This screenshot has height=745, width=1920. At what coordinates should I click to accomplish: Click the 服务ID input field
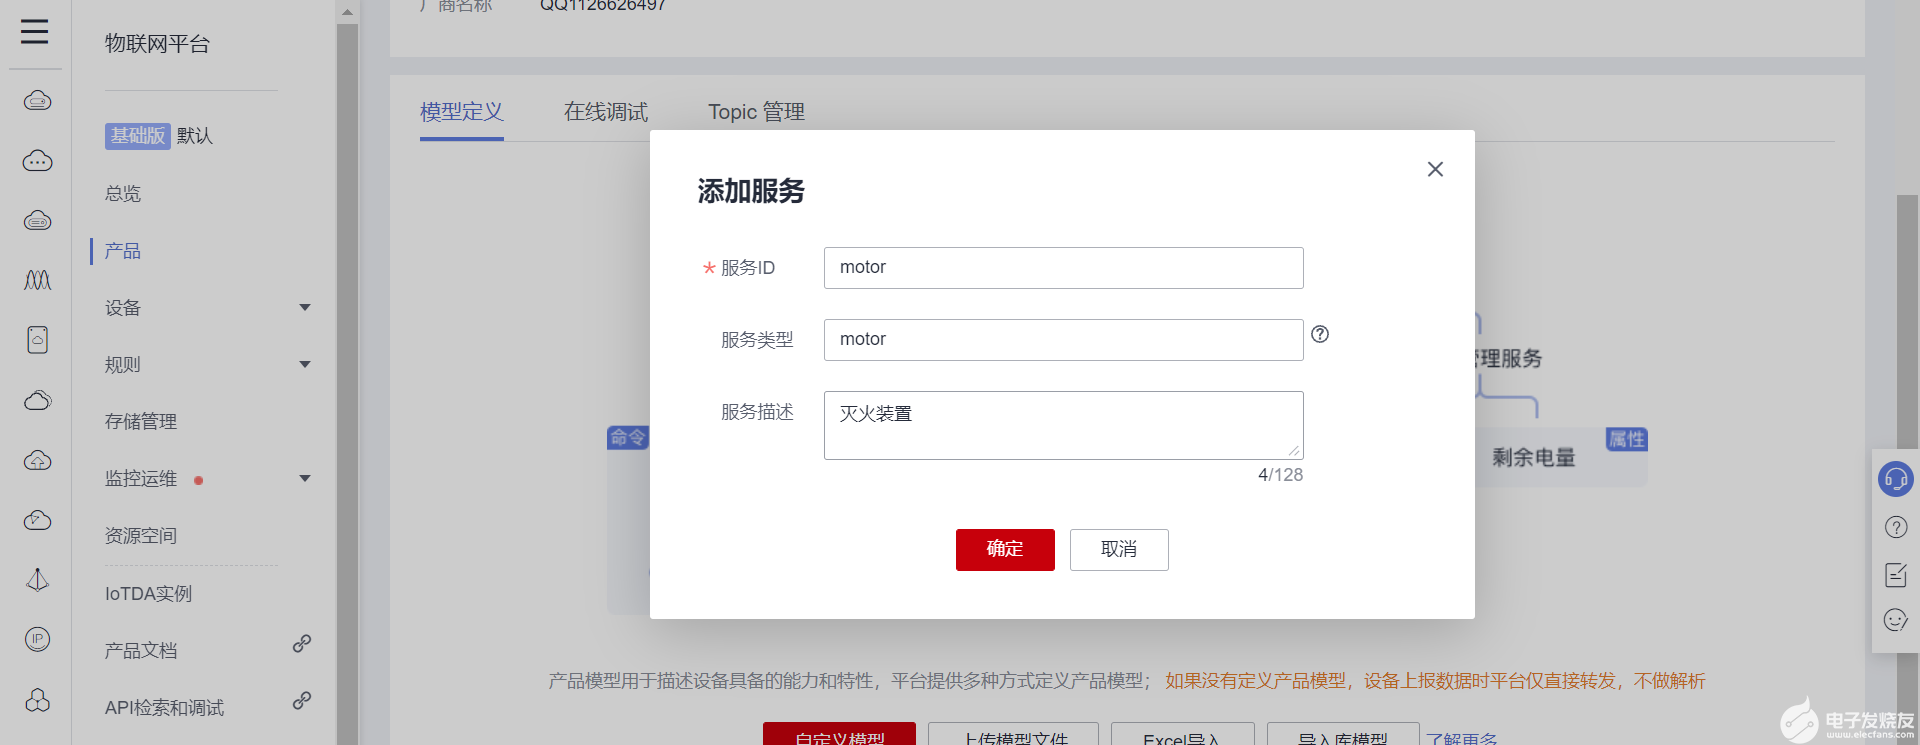coord(1063,268)
